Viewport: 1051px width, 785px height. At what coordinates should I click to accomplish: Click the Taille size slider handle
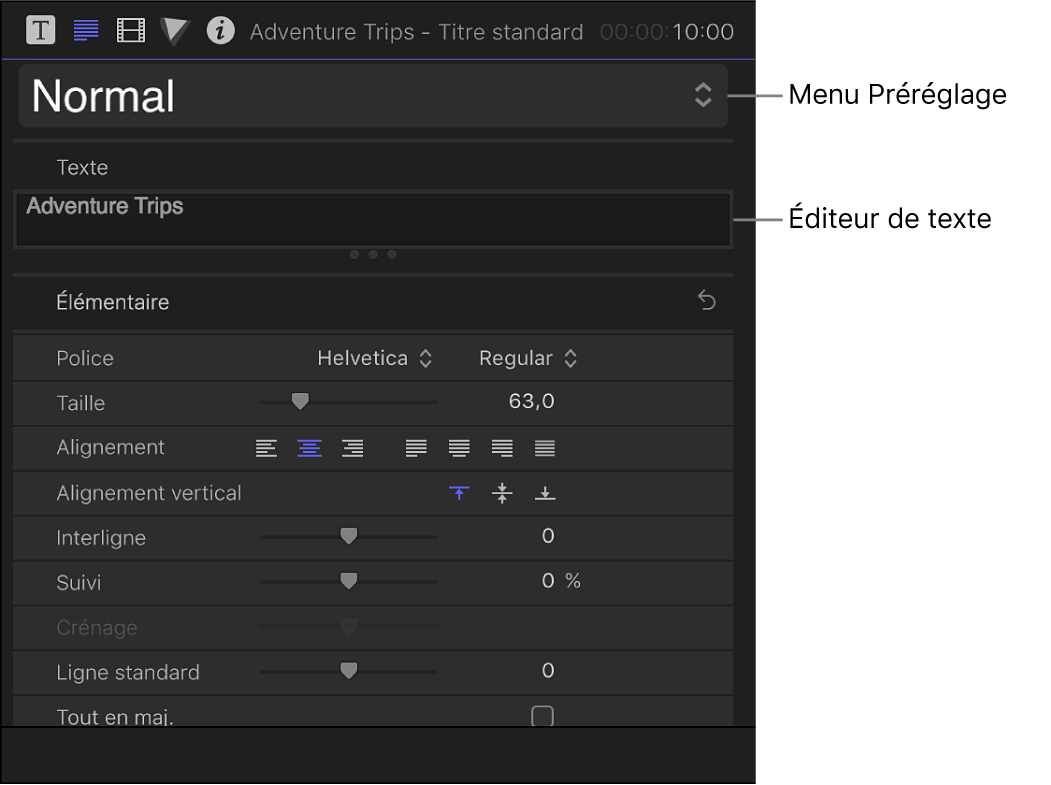[299, 402]
